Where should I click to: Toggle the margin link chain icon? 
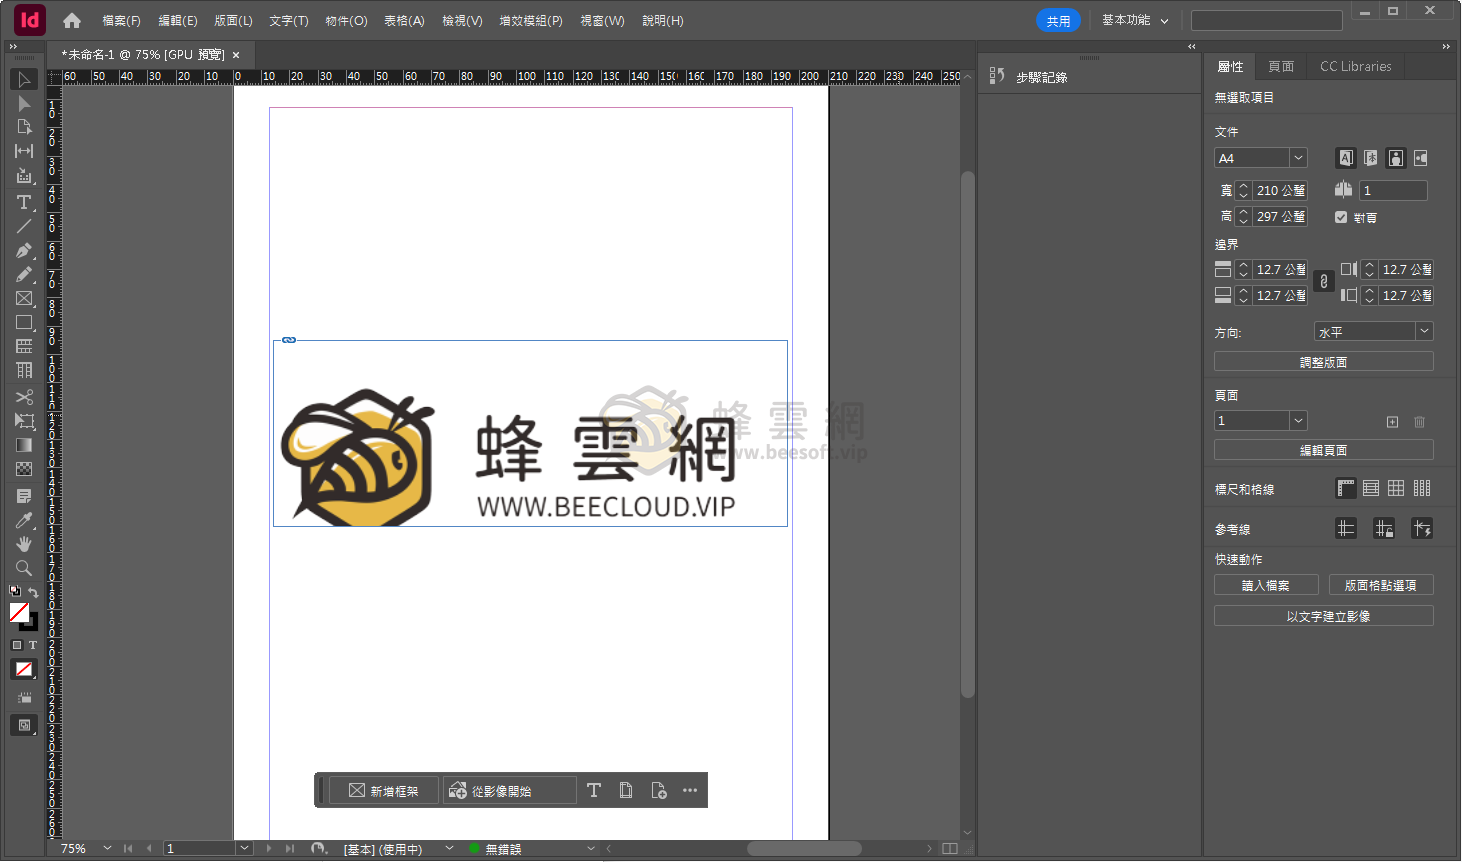[1324, 282]
